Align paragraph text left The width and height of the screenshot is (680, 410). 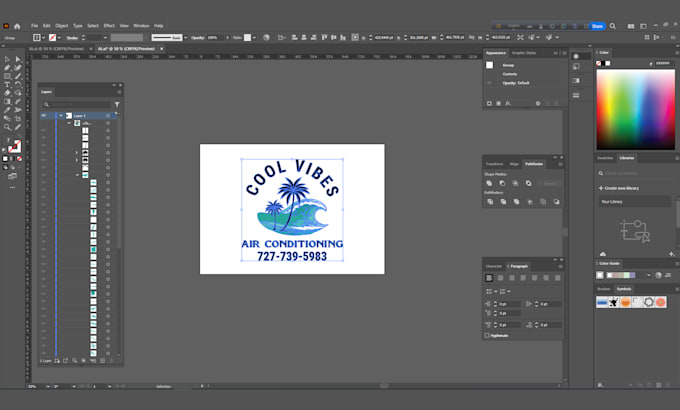point(489,278)
